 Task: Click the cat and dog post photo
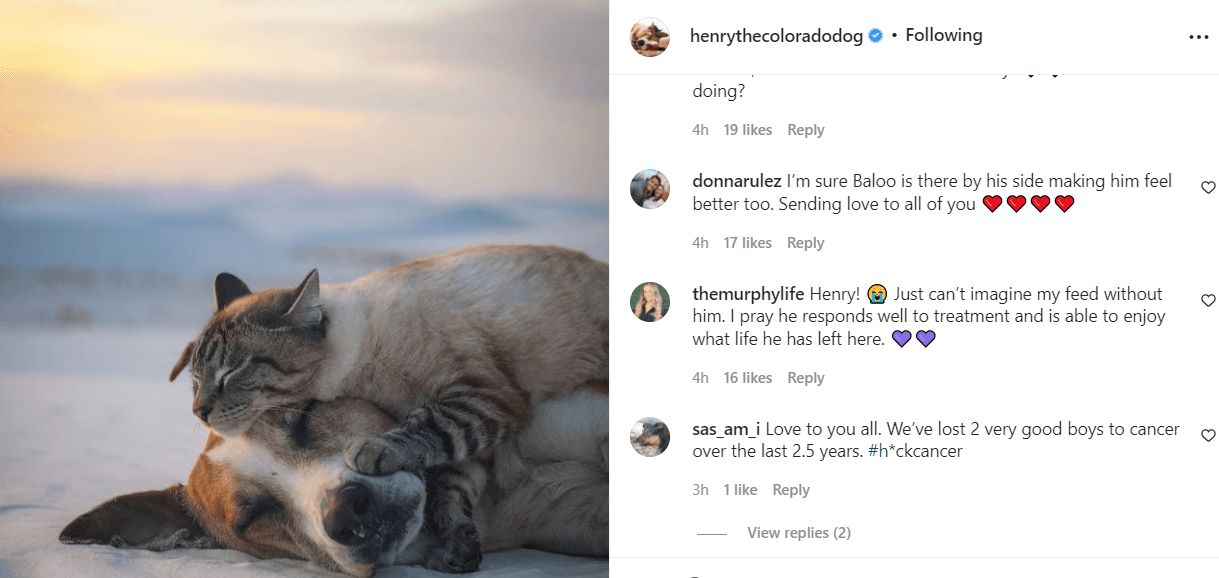pos(304,289)
